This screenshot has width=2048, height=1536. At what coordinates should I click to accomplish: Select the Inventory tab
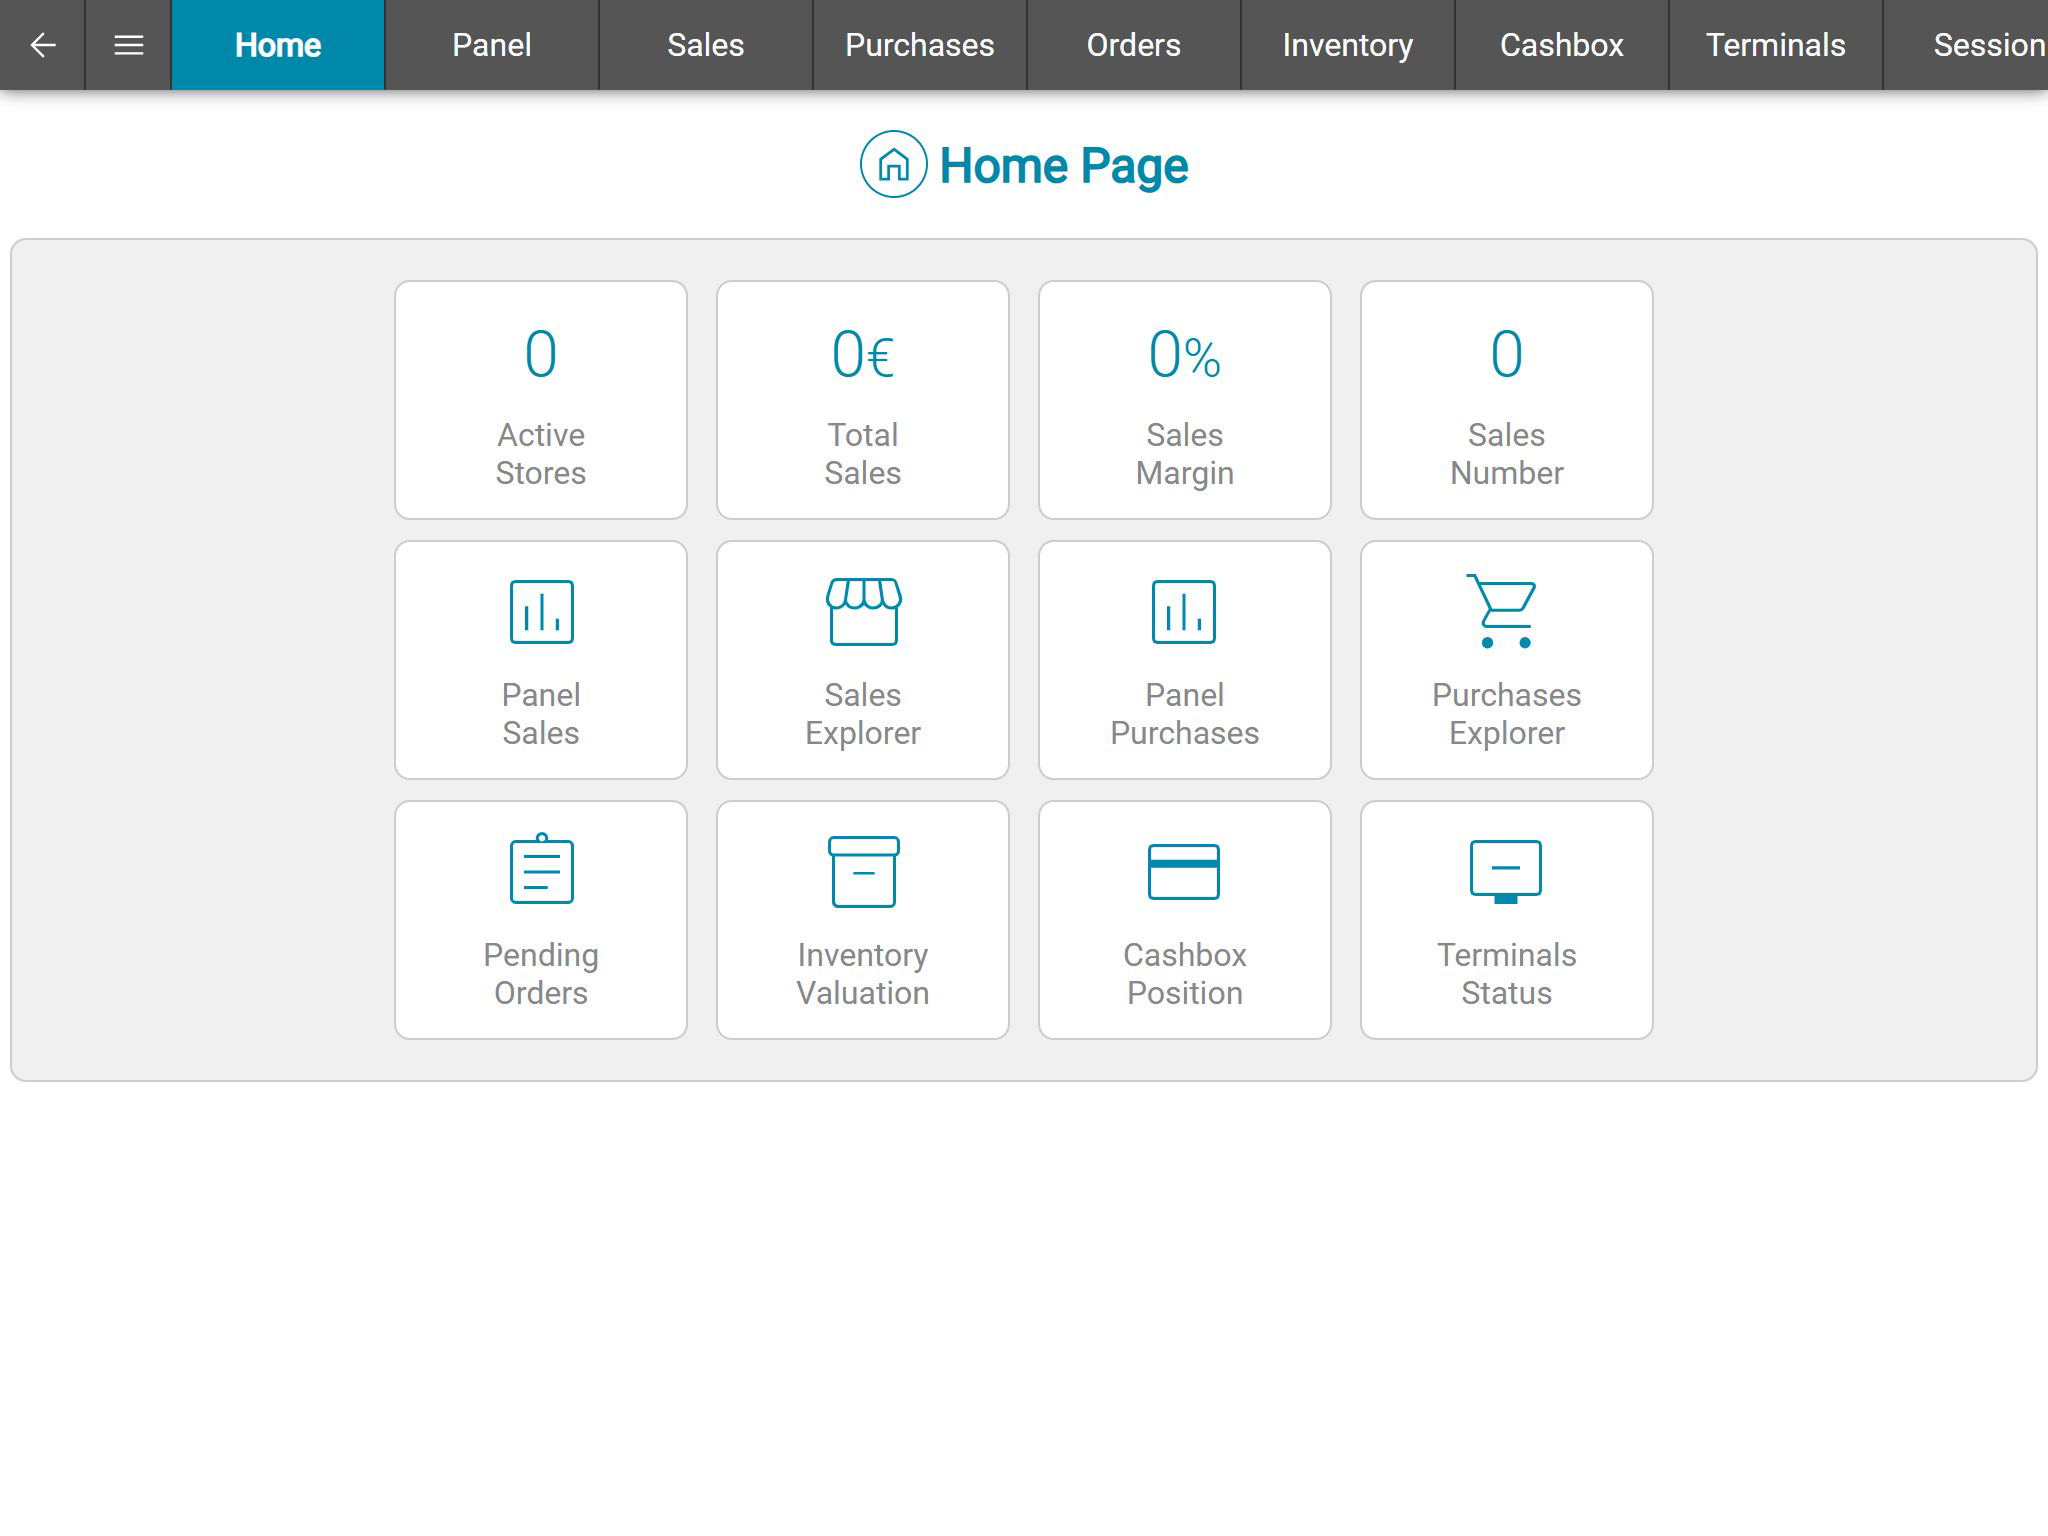[x=1347, y=45]
